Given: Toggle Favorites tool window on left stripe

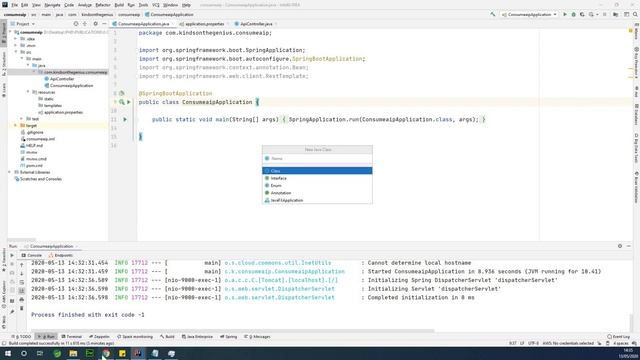Looking at the screenshot, I should 4,259.
